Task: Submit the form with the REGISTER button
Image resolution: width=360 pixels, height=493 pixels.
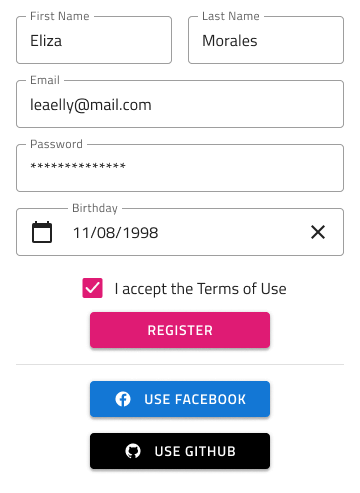Action: tap(180, 330)
